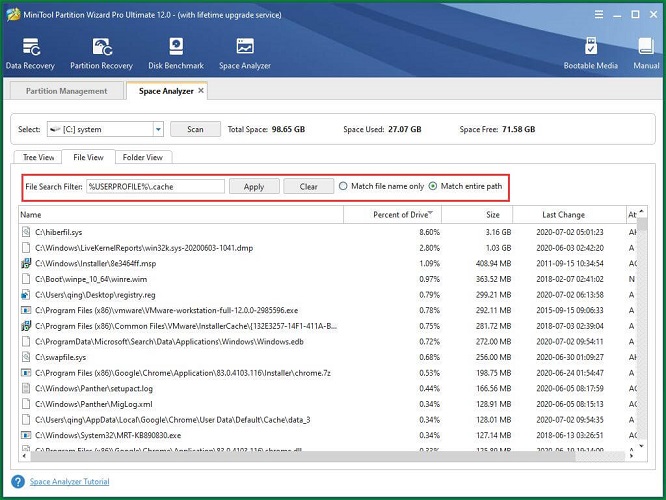Image resolution: width=666 pixels, height=500 pixels.
Task: Click the 272.00 MB size value
Action: [x=494, y=342]
